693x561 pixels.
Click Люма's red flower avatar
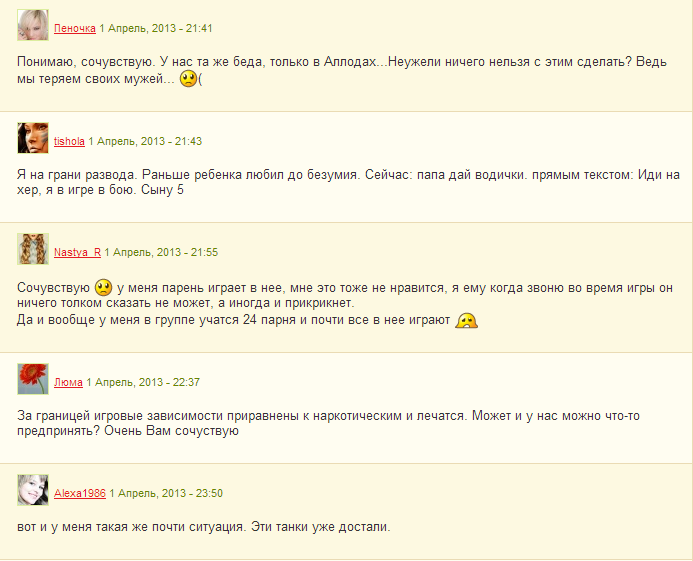[33, 379]
